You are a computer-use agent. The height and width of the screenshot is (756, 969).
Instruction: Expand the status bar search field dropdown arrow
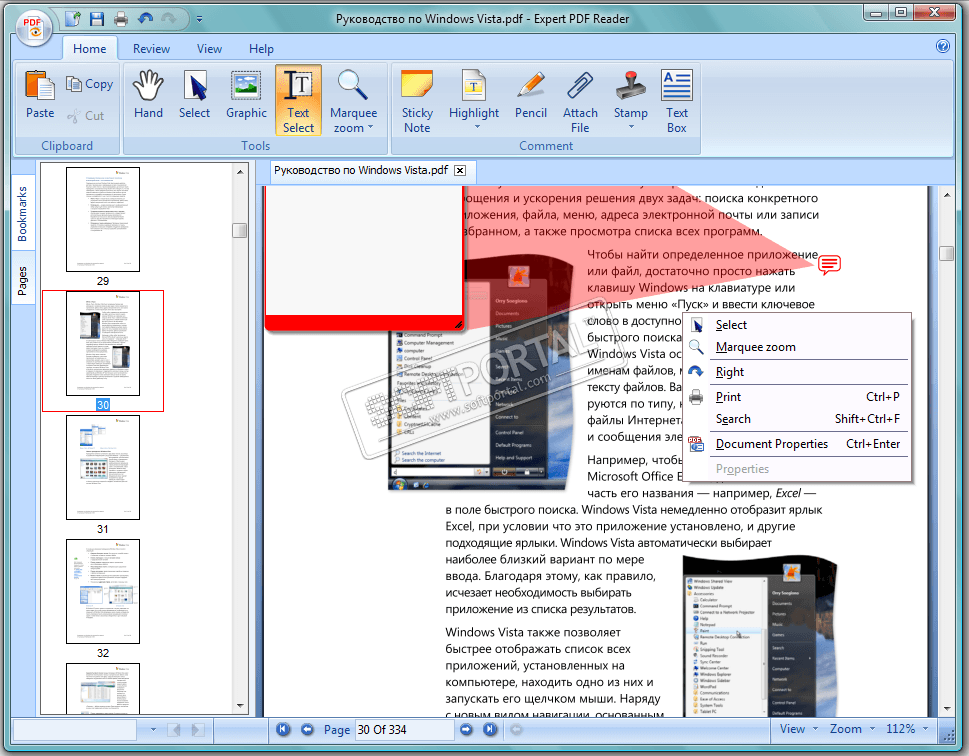tap(153, 730)
